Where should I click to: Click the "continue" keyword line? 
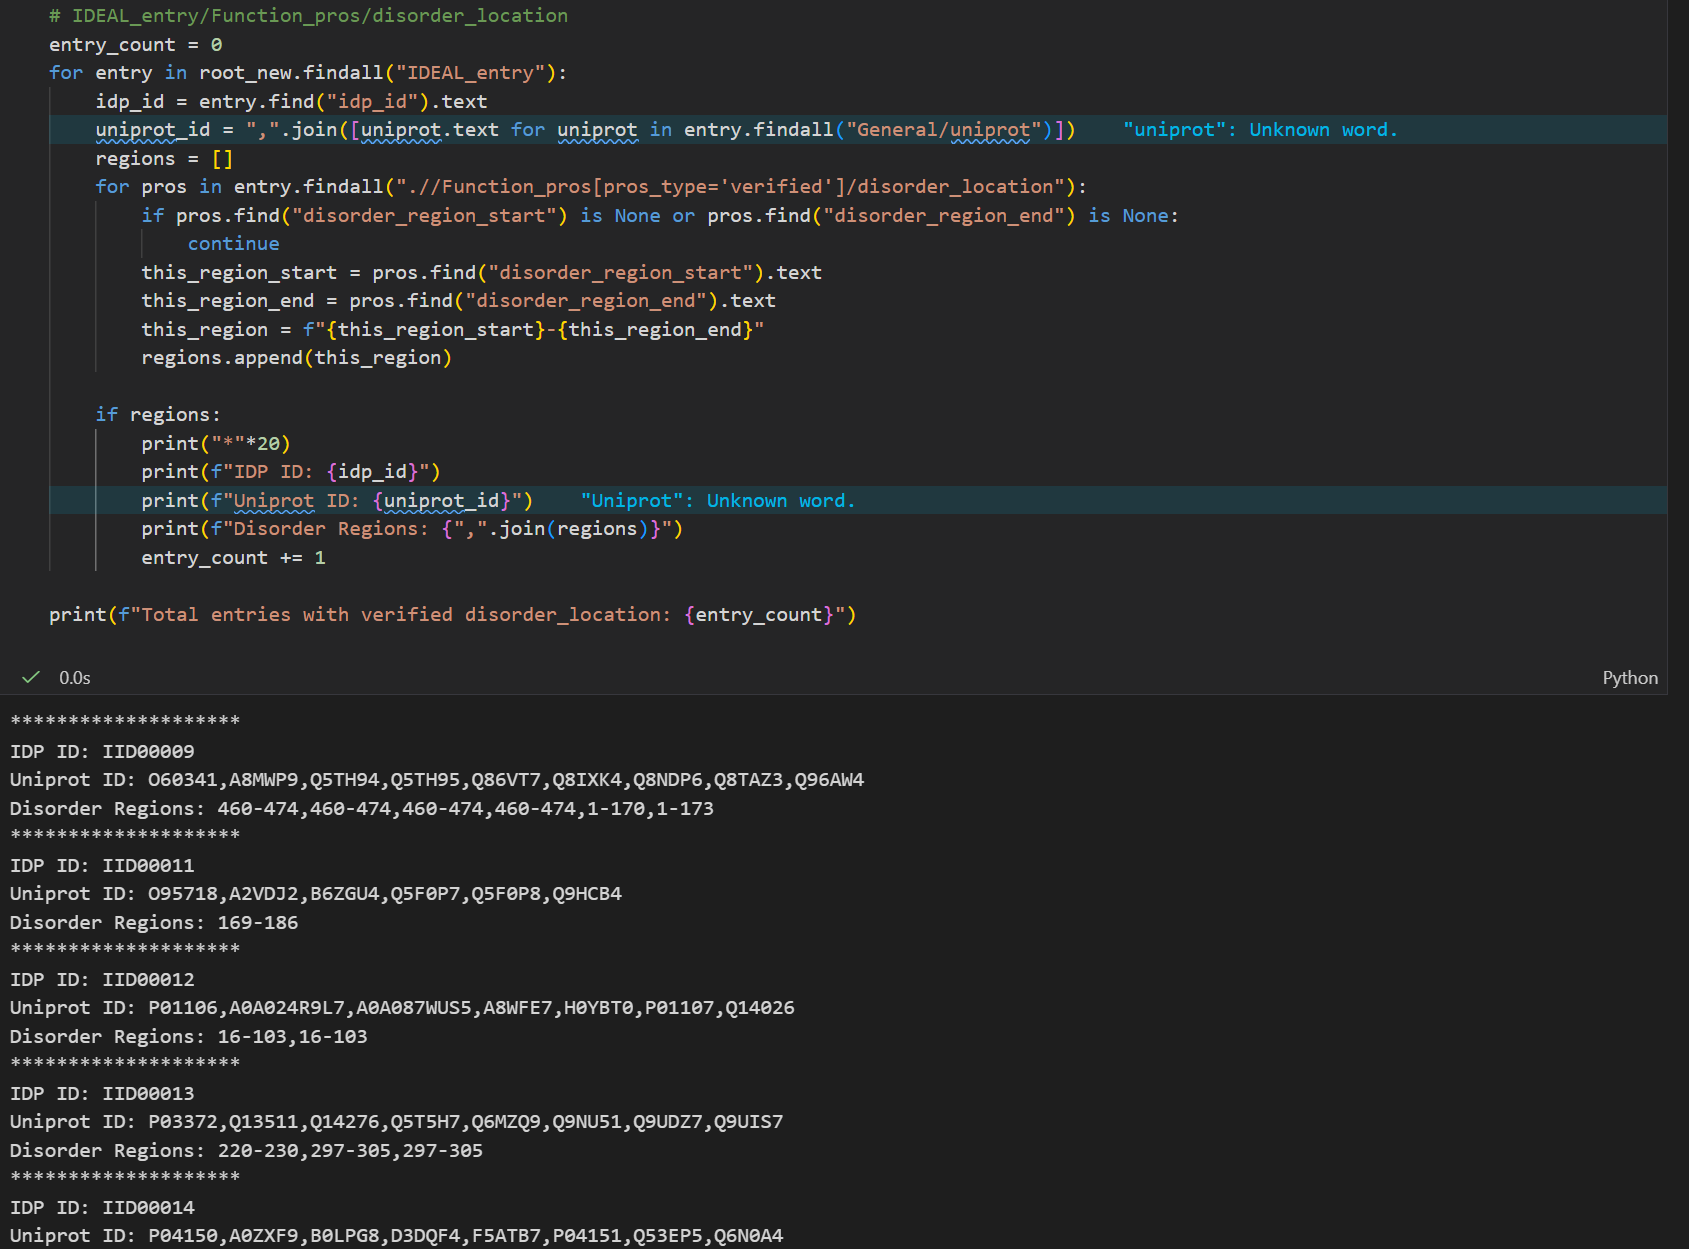click(234, 244)
